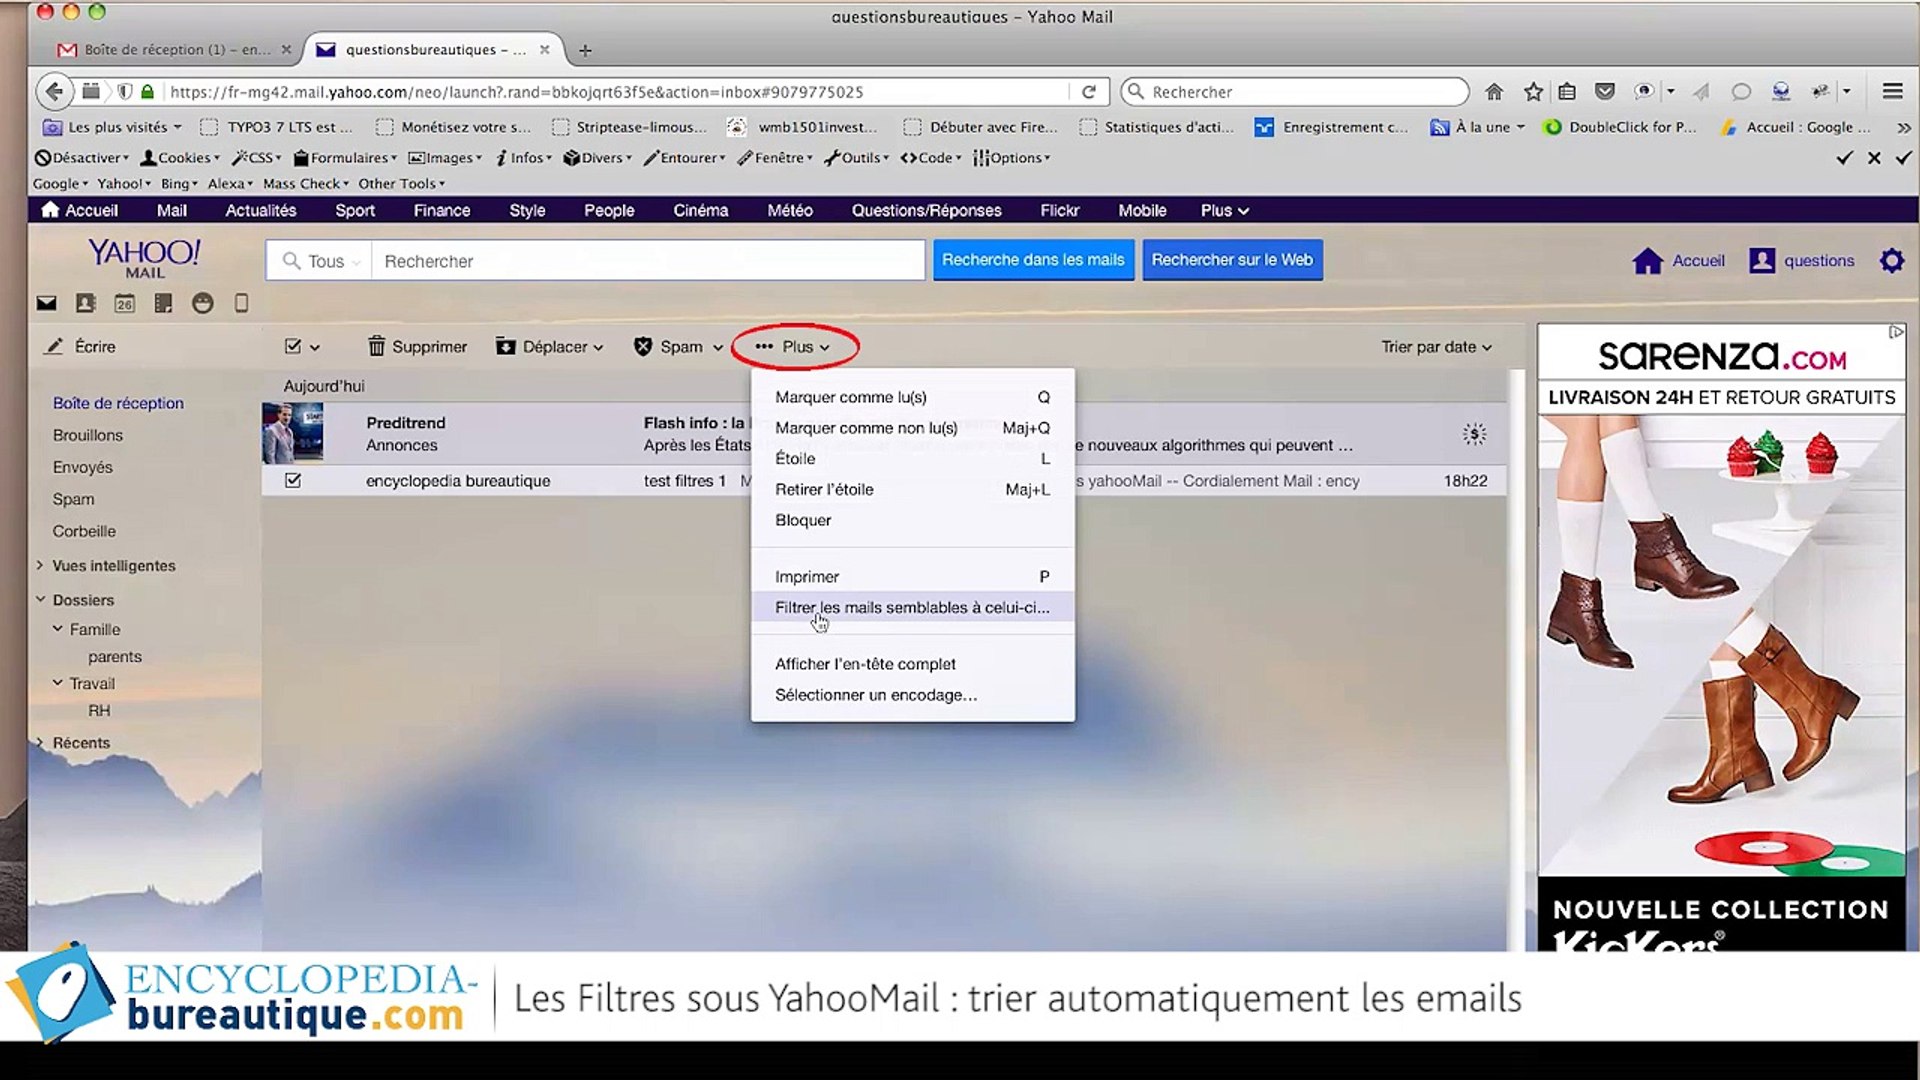This screenshot has width=1920, height=1080.
Task: Select Marquer comme non lu(s) menu entry
Action: tap(912, 428)
